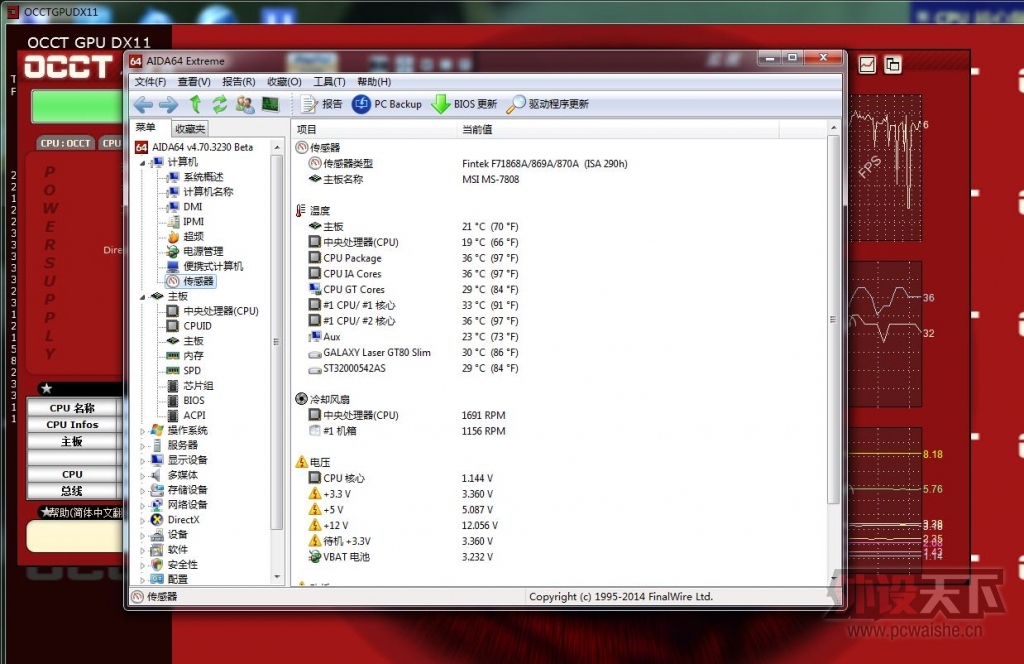Click the OCCT graph view icon
1024x664 pixels.
point(867,65)
